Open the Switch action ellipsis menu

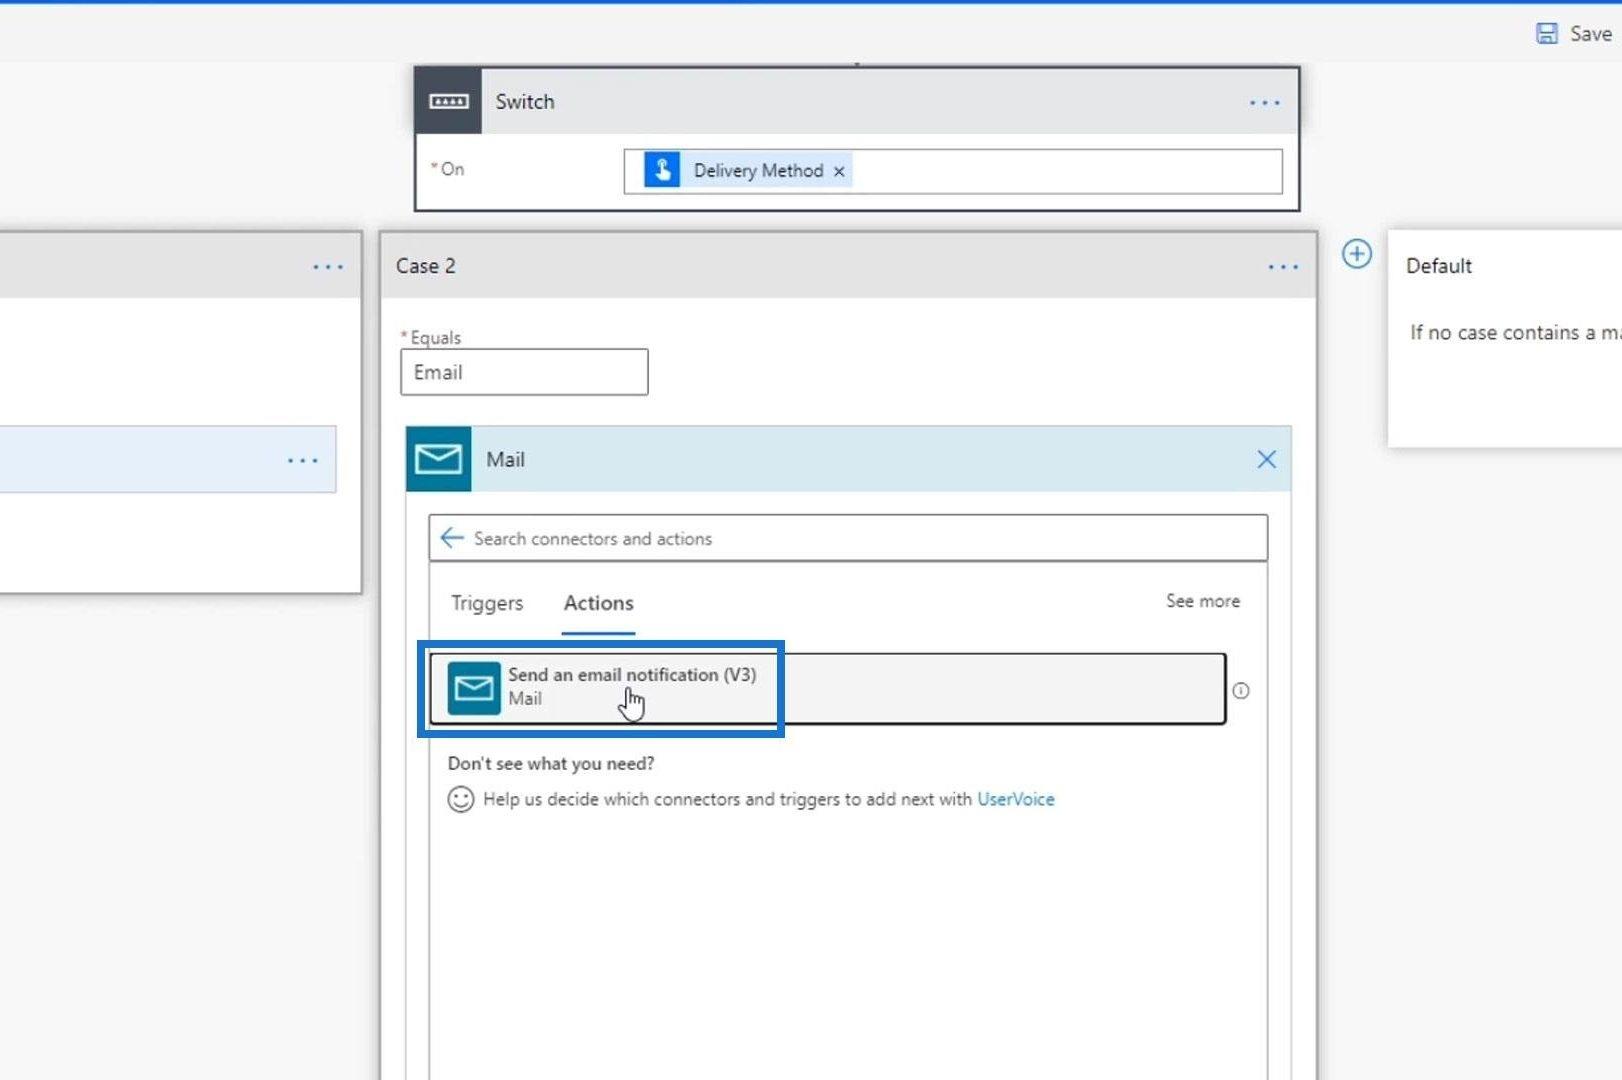click(1264, 102)
